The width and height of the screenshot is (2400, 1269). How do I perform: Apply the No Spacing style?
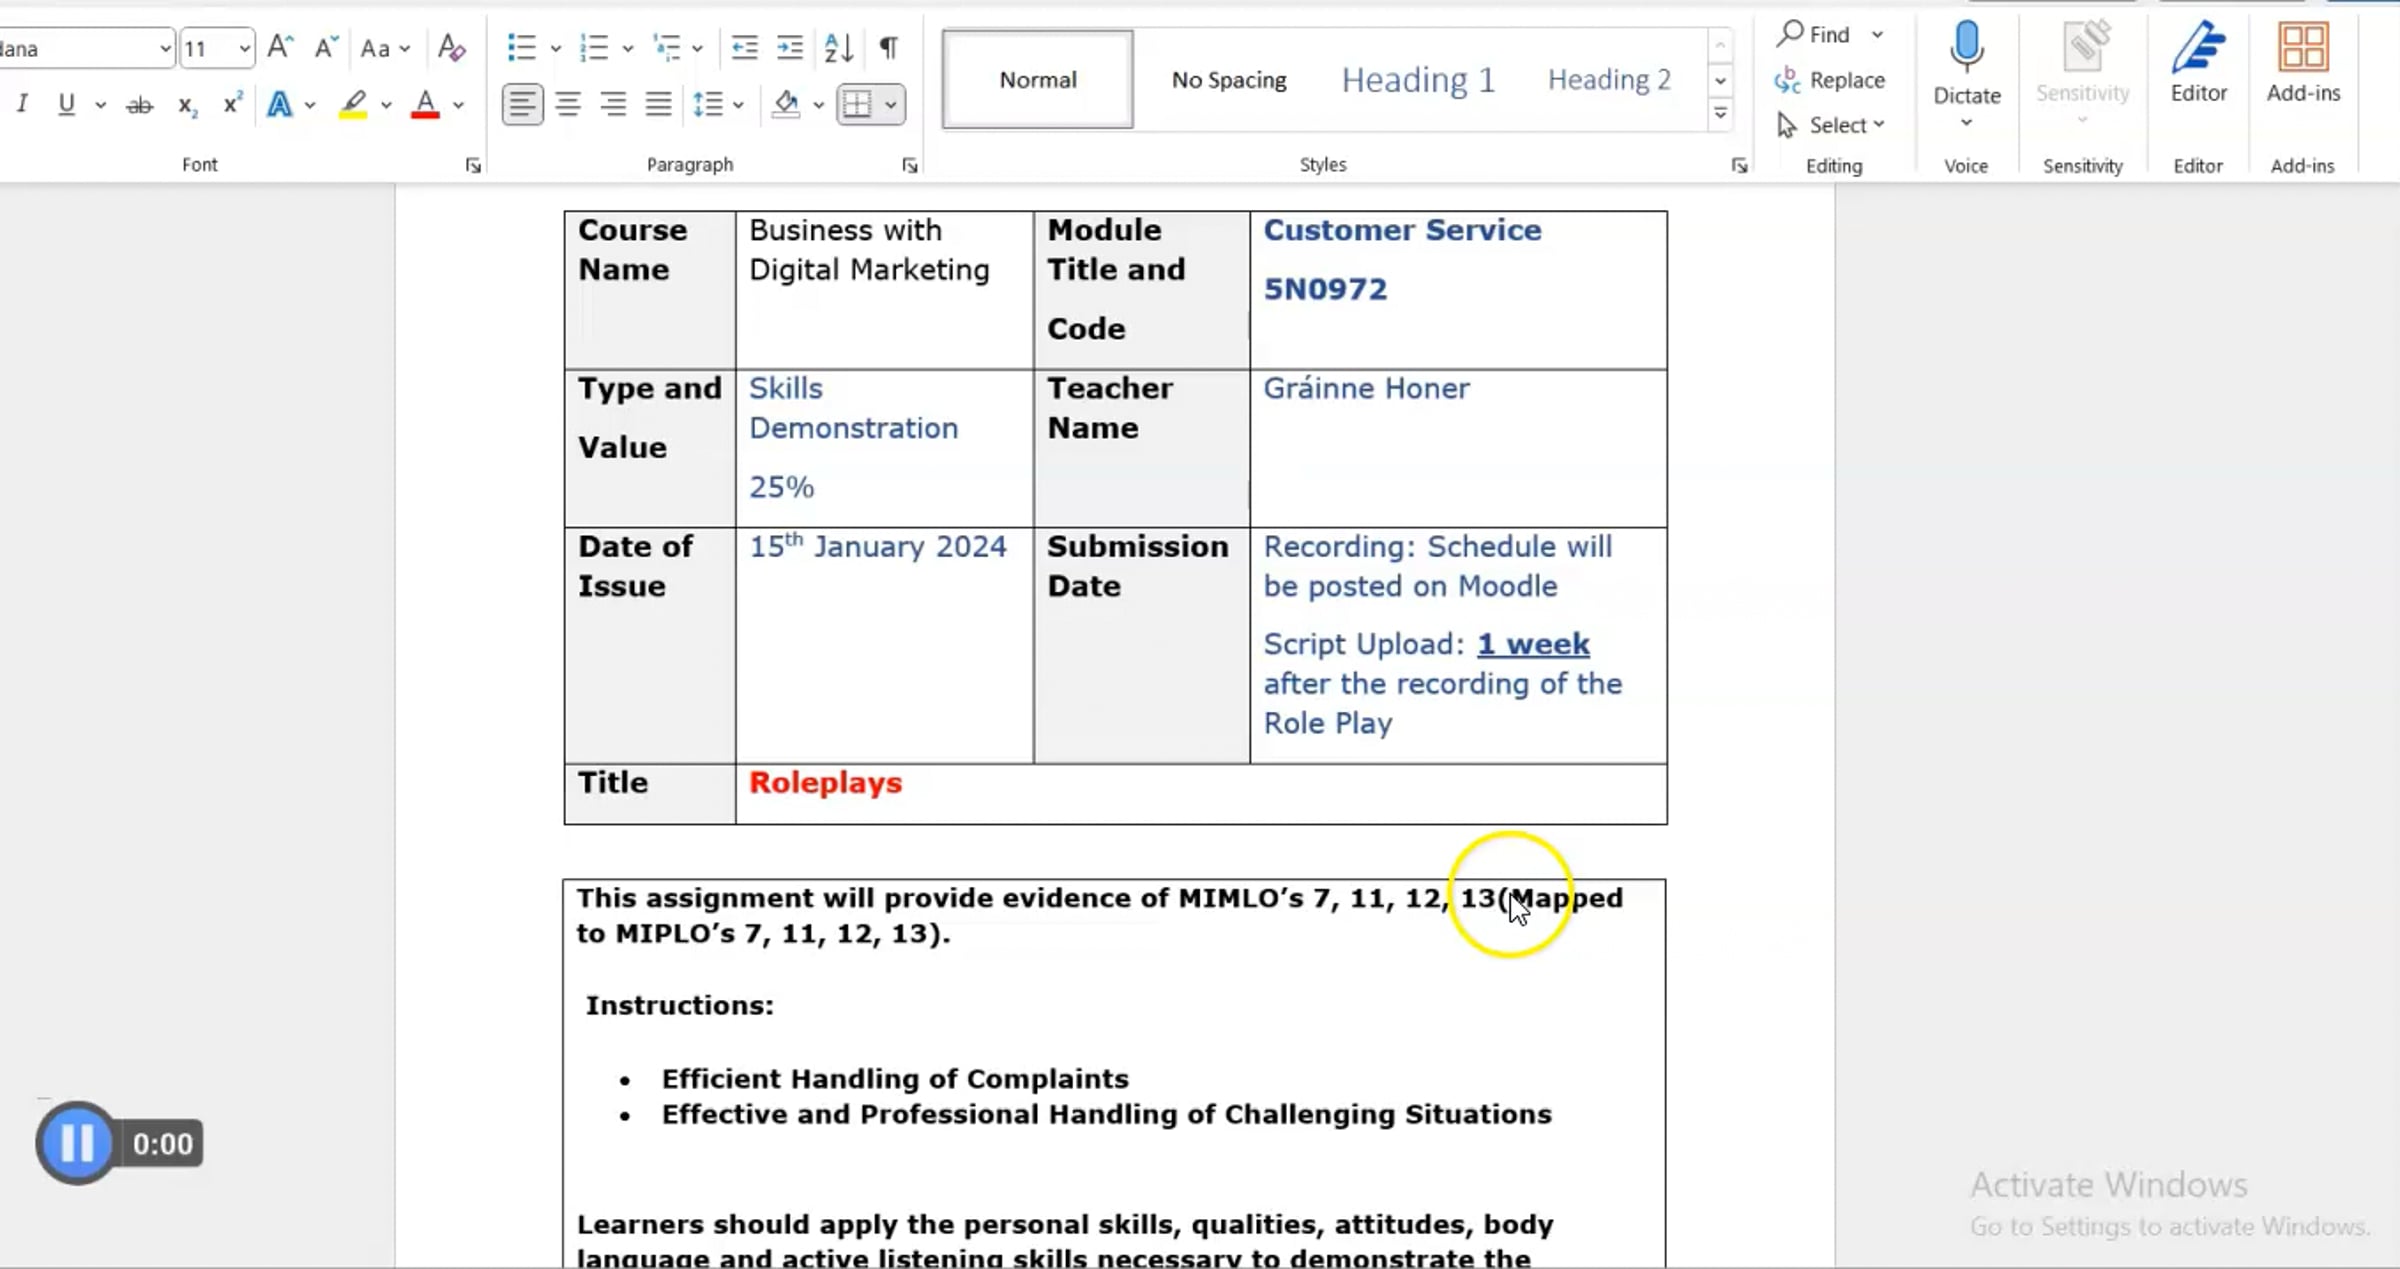coord(1229,80)
